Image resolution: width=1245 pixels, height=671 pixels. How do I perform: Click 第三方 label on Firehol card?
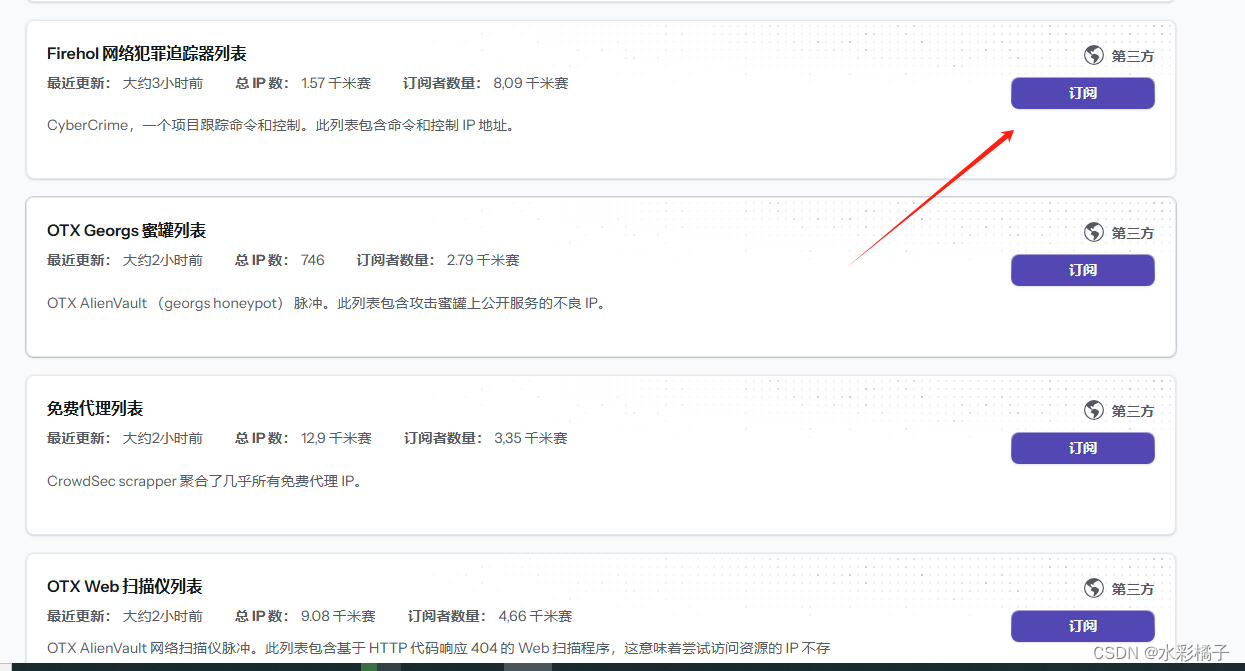click(1133, 56)
